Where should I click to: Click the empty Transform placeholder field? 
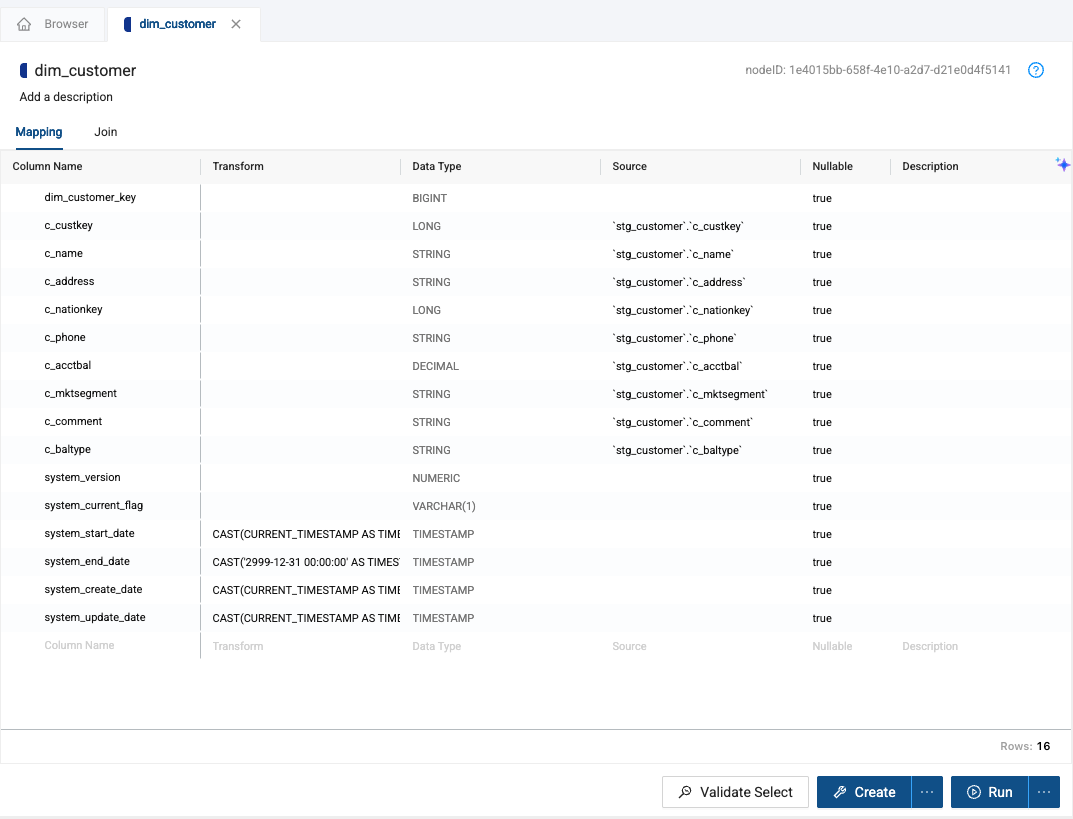point(237,647)
